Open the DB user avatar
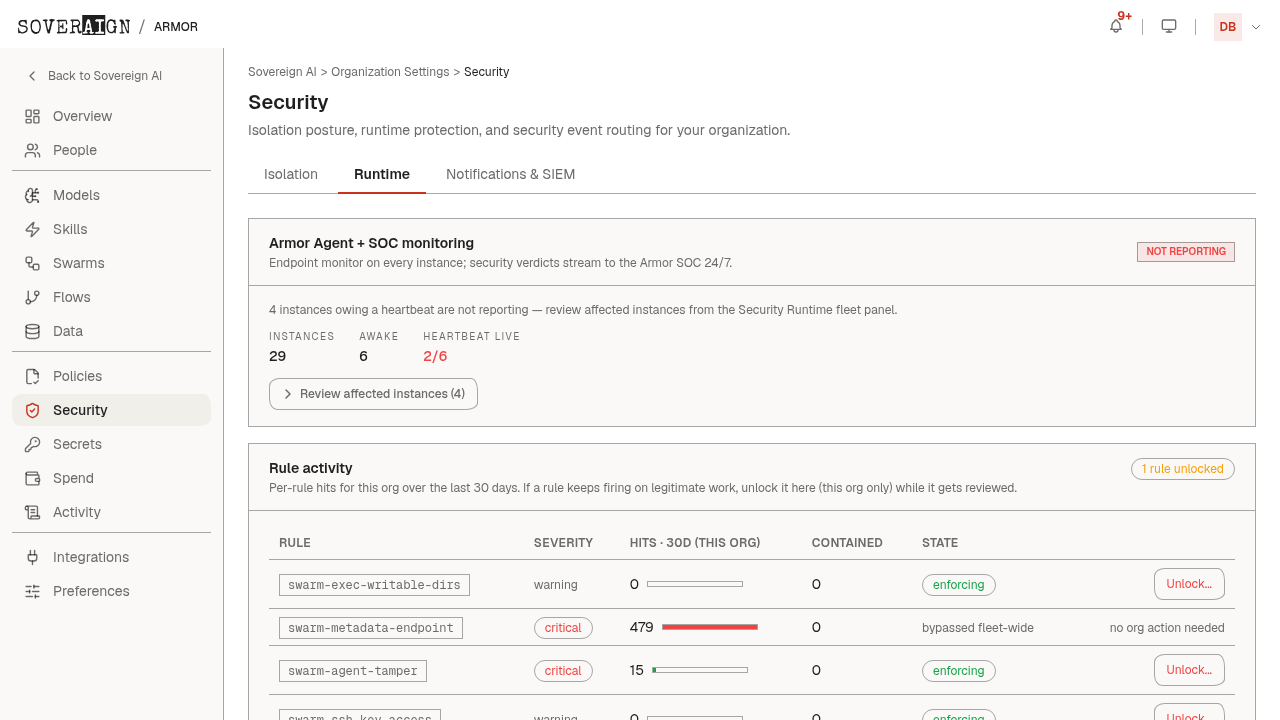 pos(1227,27)
